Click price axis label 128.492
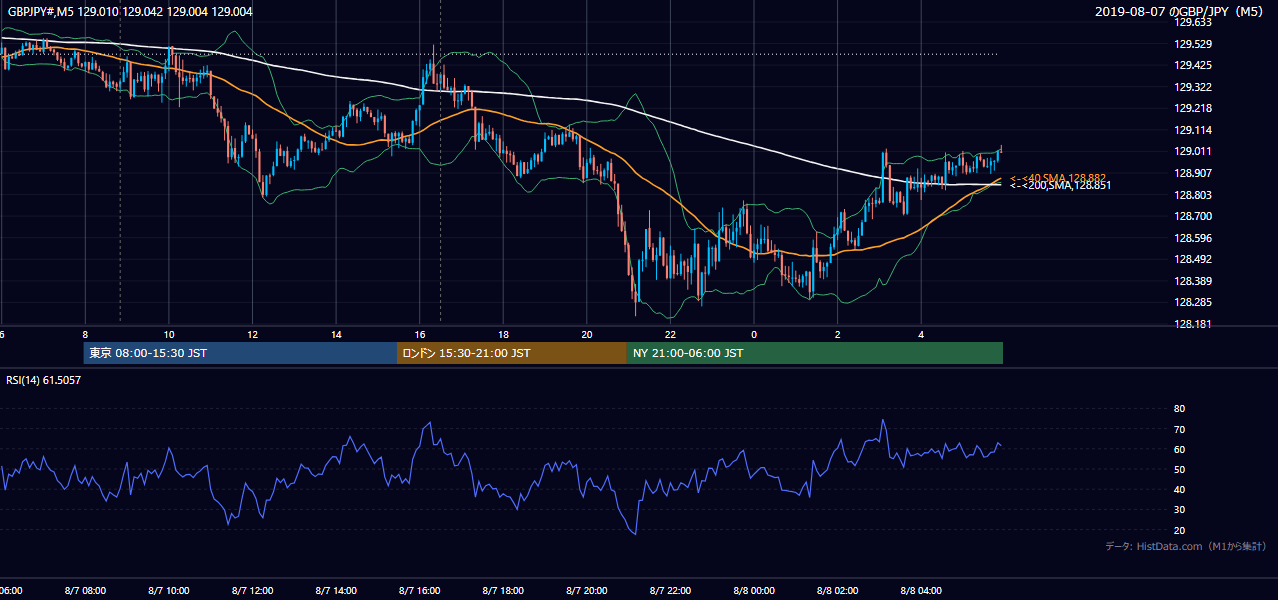This screenshot has height=600, width=1278. 1193,259
